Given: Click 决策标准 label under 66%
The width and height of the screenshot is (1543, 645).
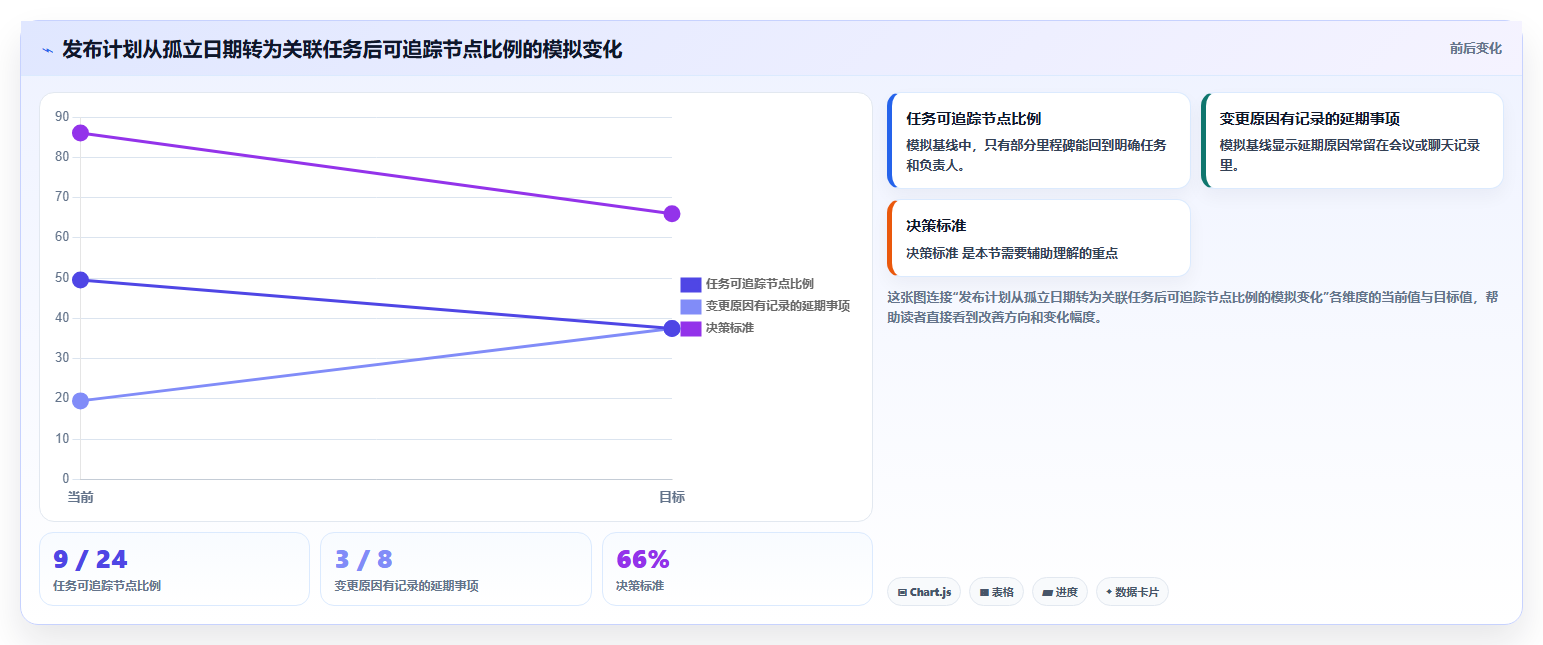Looking at the screenshot, I should tap(640, 586).
